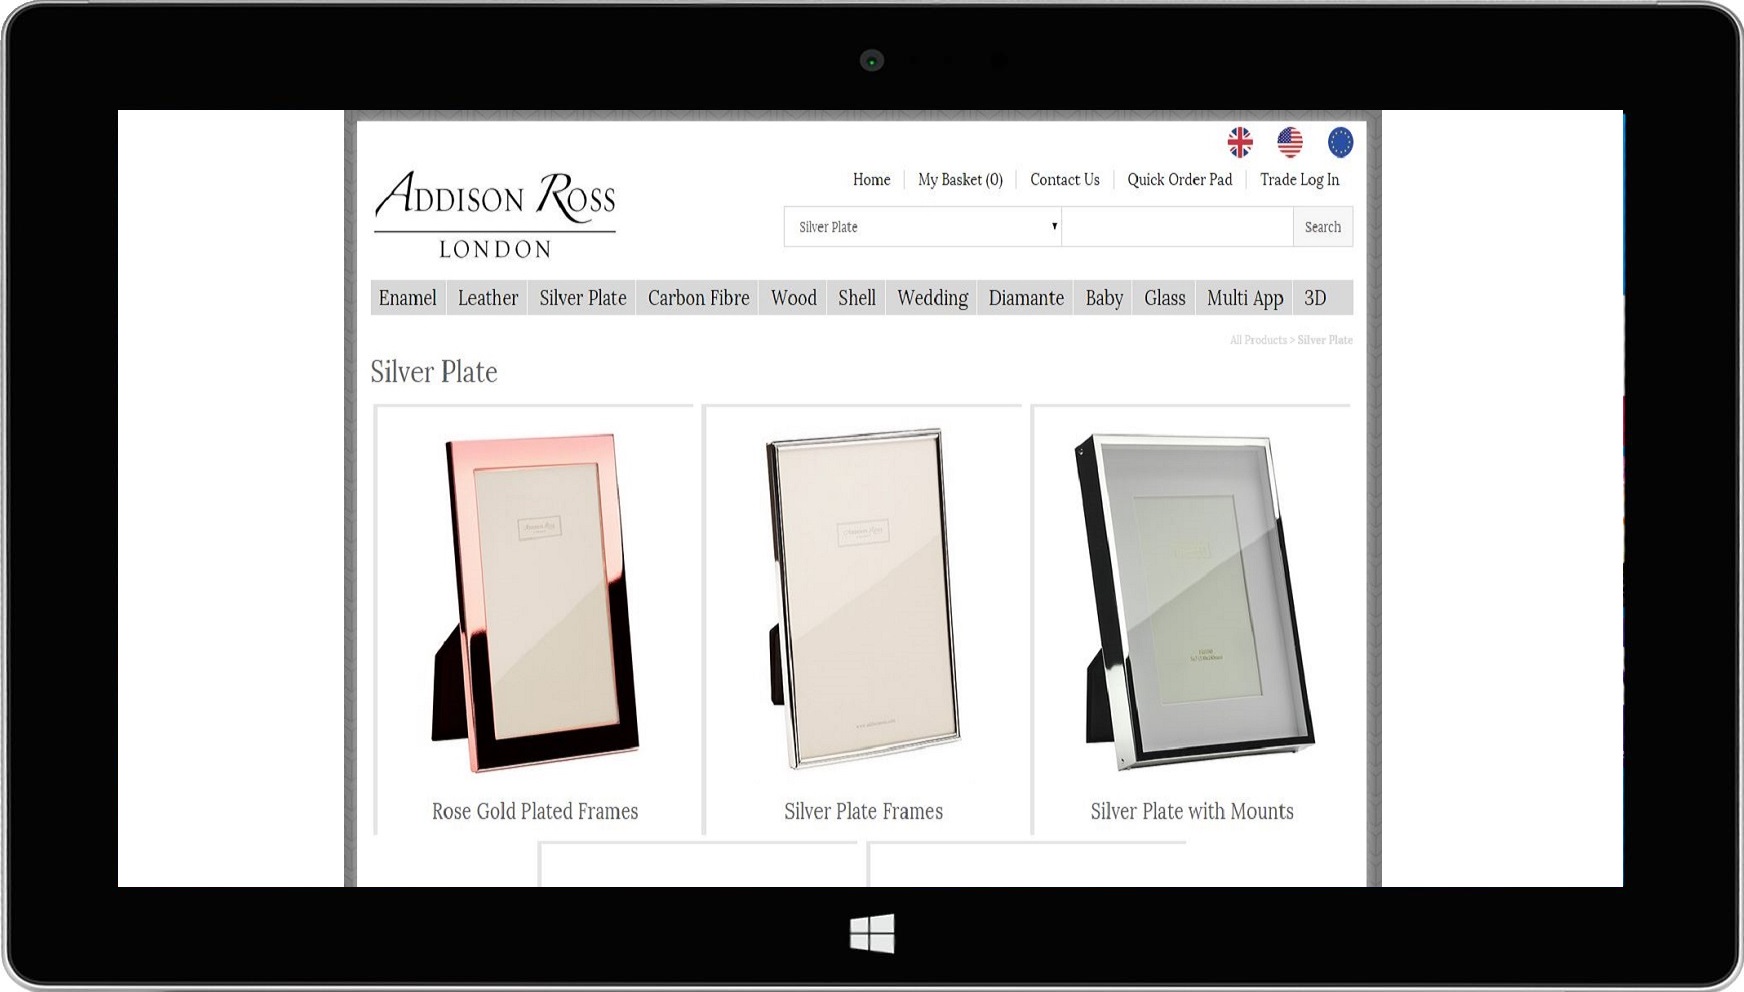
Task: Go to the Home link
Action: point(871,180)
